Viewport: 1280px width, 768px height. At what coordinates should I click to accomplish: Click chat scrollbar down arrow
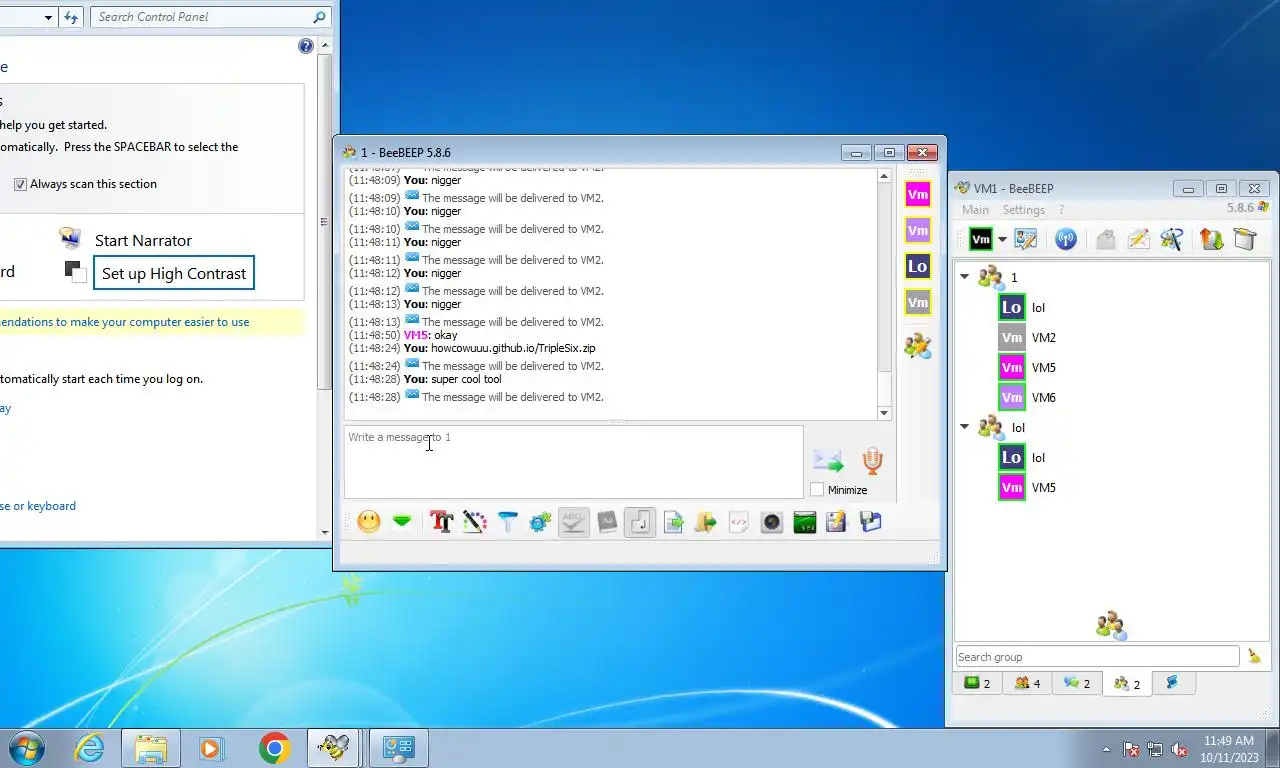(884, 413)
